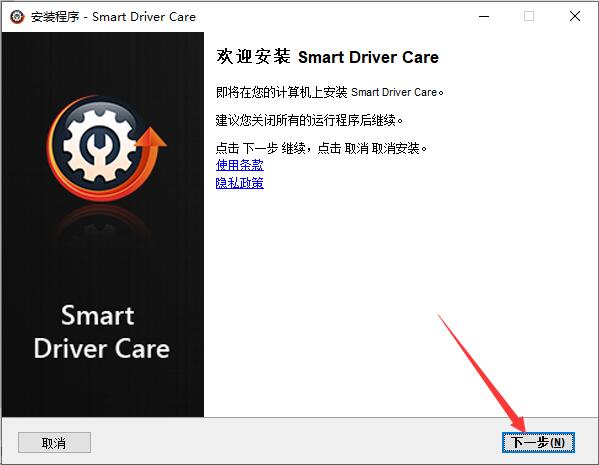Minimize the installer window

(x=484, y=16)
